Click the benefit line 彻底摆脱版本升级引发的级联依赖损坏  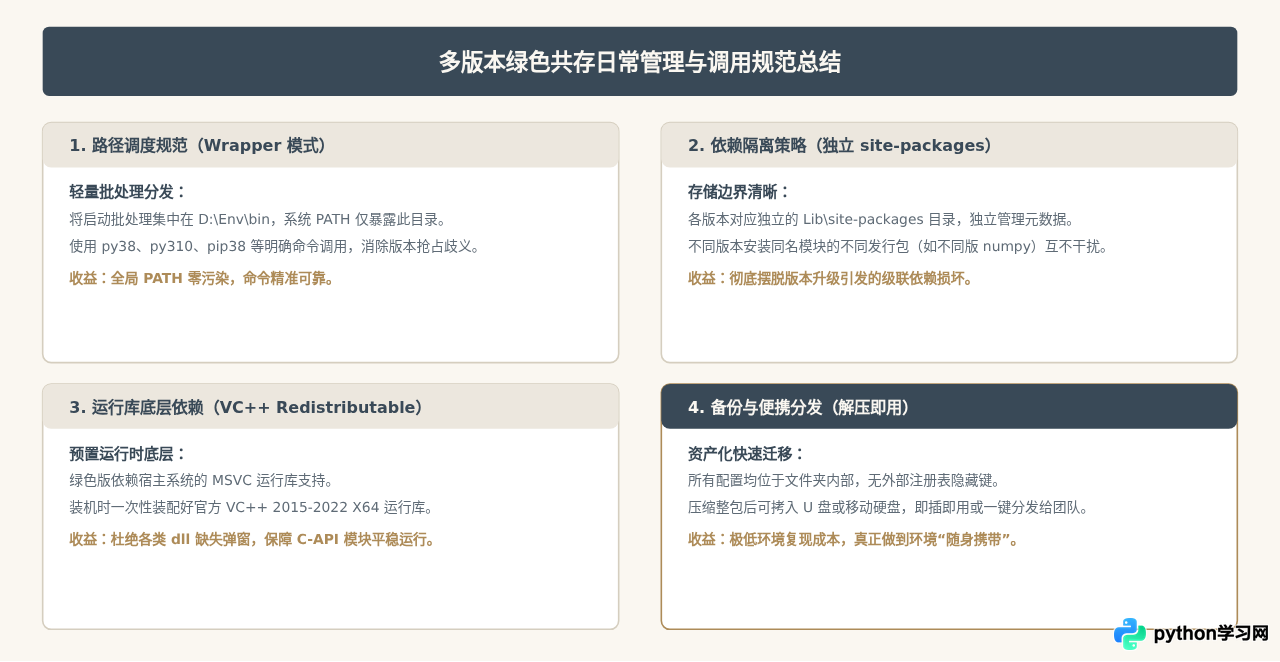tap(831, 278)
